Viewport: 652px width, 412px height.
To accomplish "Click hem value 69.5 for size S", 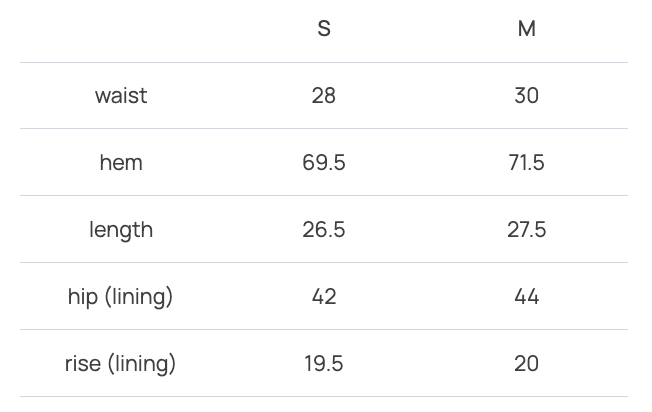I will pos(324,163).
